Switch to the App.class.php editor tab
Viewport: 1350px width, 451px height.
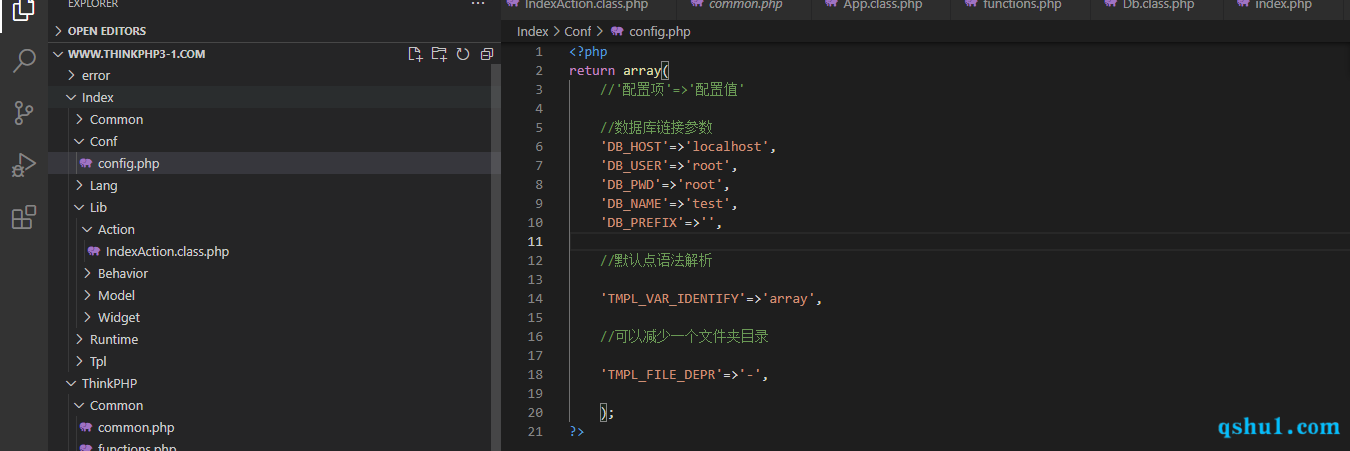click(882, 5)
